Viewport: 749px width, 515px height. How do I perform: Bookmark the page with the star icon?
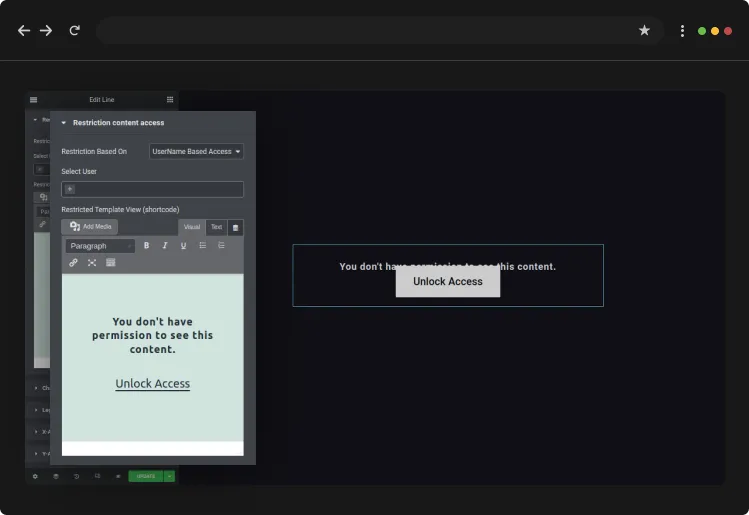(644, 31)
